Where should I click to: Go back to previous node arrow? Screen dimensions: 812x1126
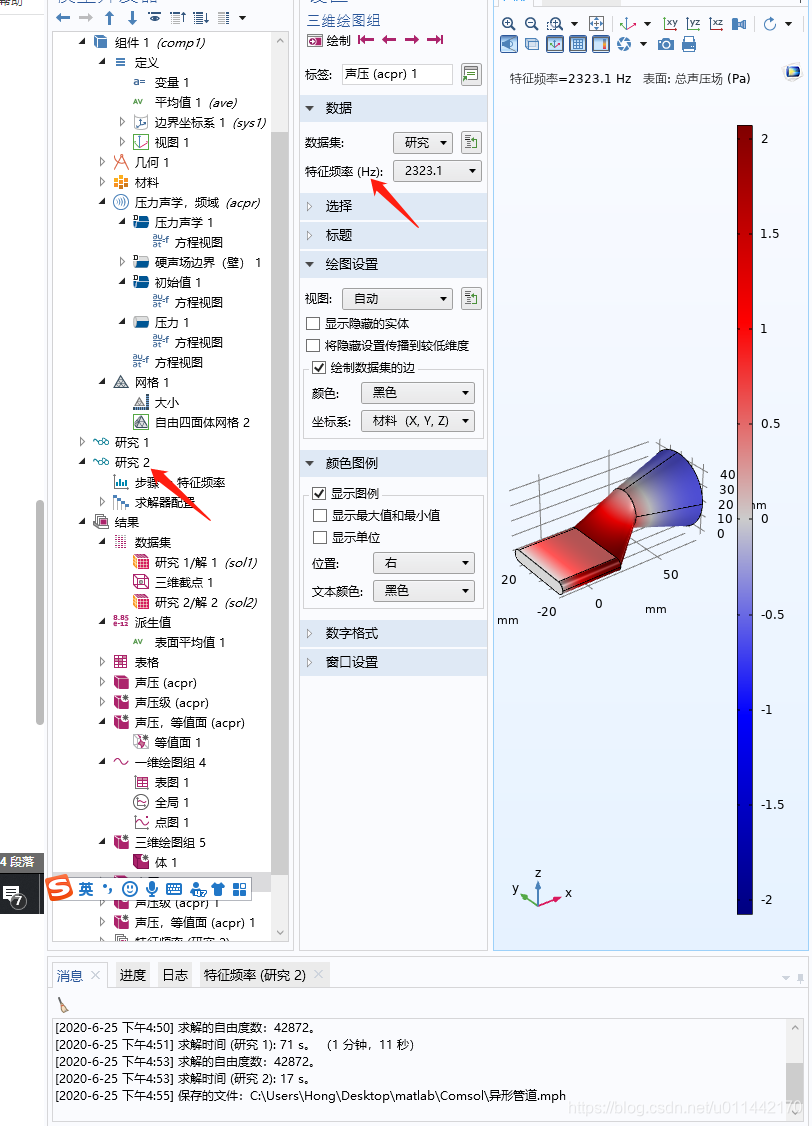pyautogui.click(x=63, y=17)
